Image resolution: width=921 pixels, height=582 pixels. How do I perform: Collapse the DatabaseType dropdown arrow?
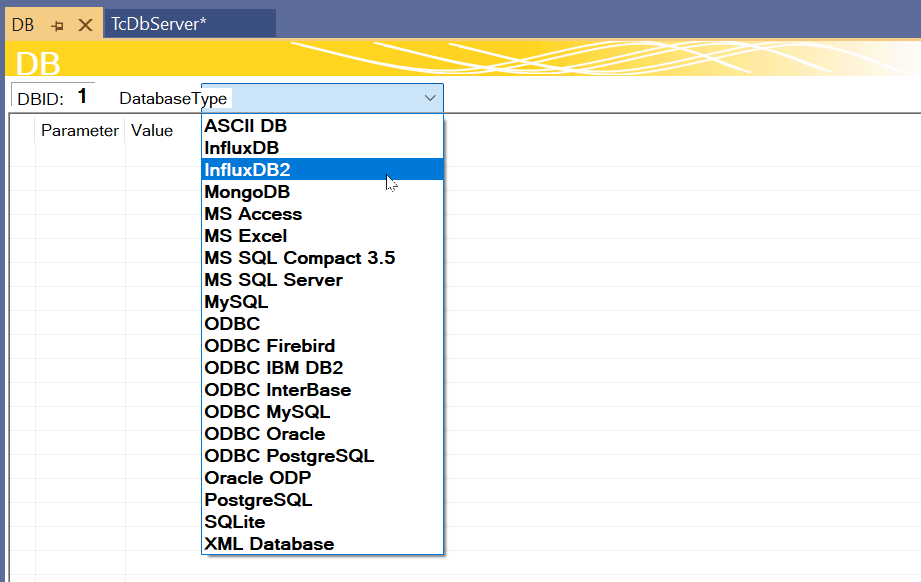coord(430,98)
